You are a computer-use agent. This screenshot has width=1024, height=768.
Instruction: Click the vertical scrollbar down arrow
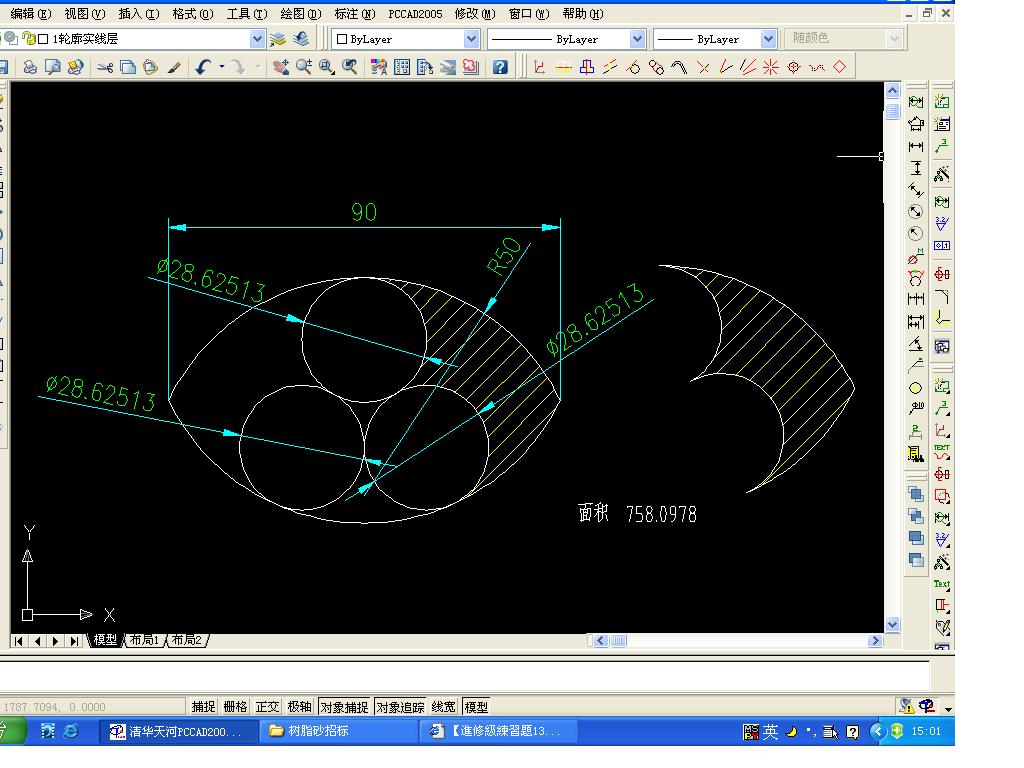893,624
